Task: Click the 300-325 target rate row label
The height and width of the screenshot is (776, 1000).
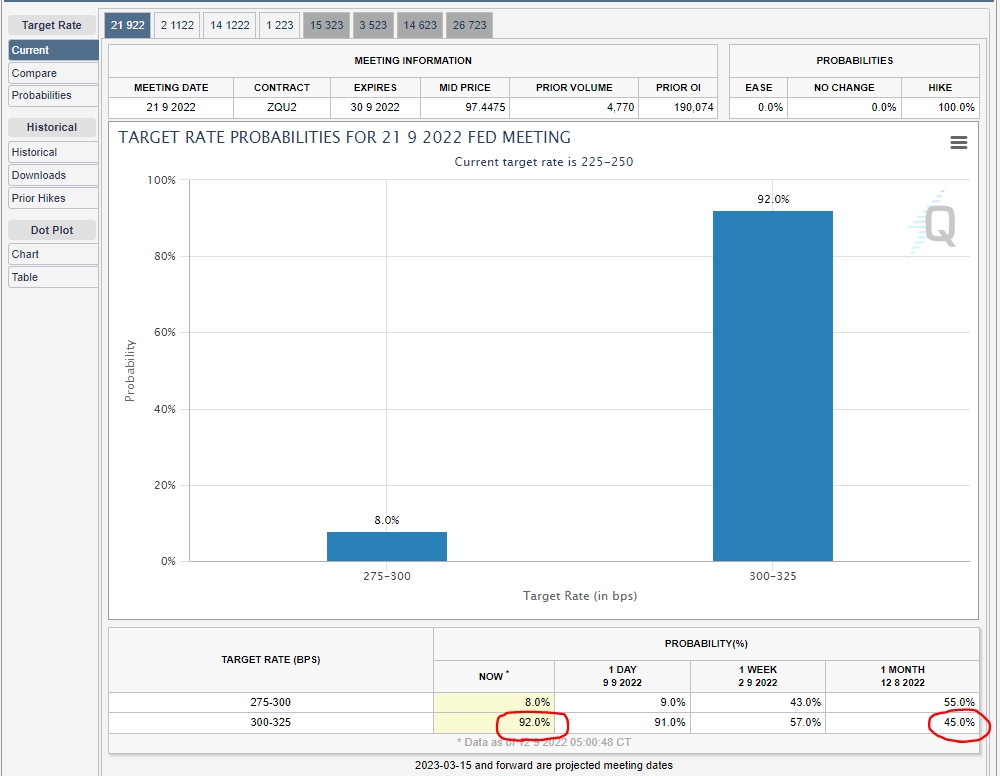Action: 270,722
